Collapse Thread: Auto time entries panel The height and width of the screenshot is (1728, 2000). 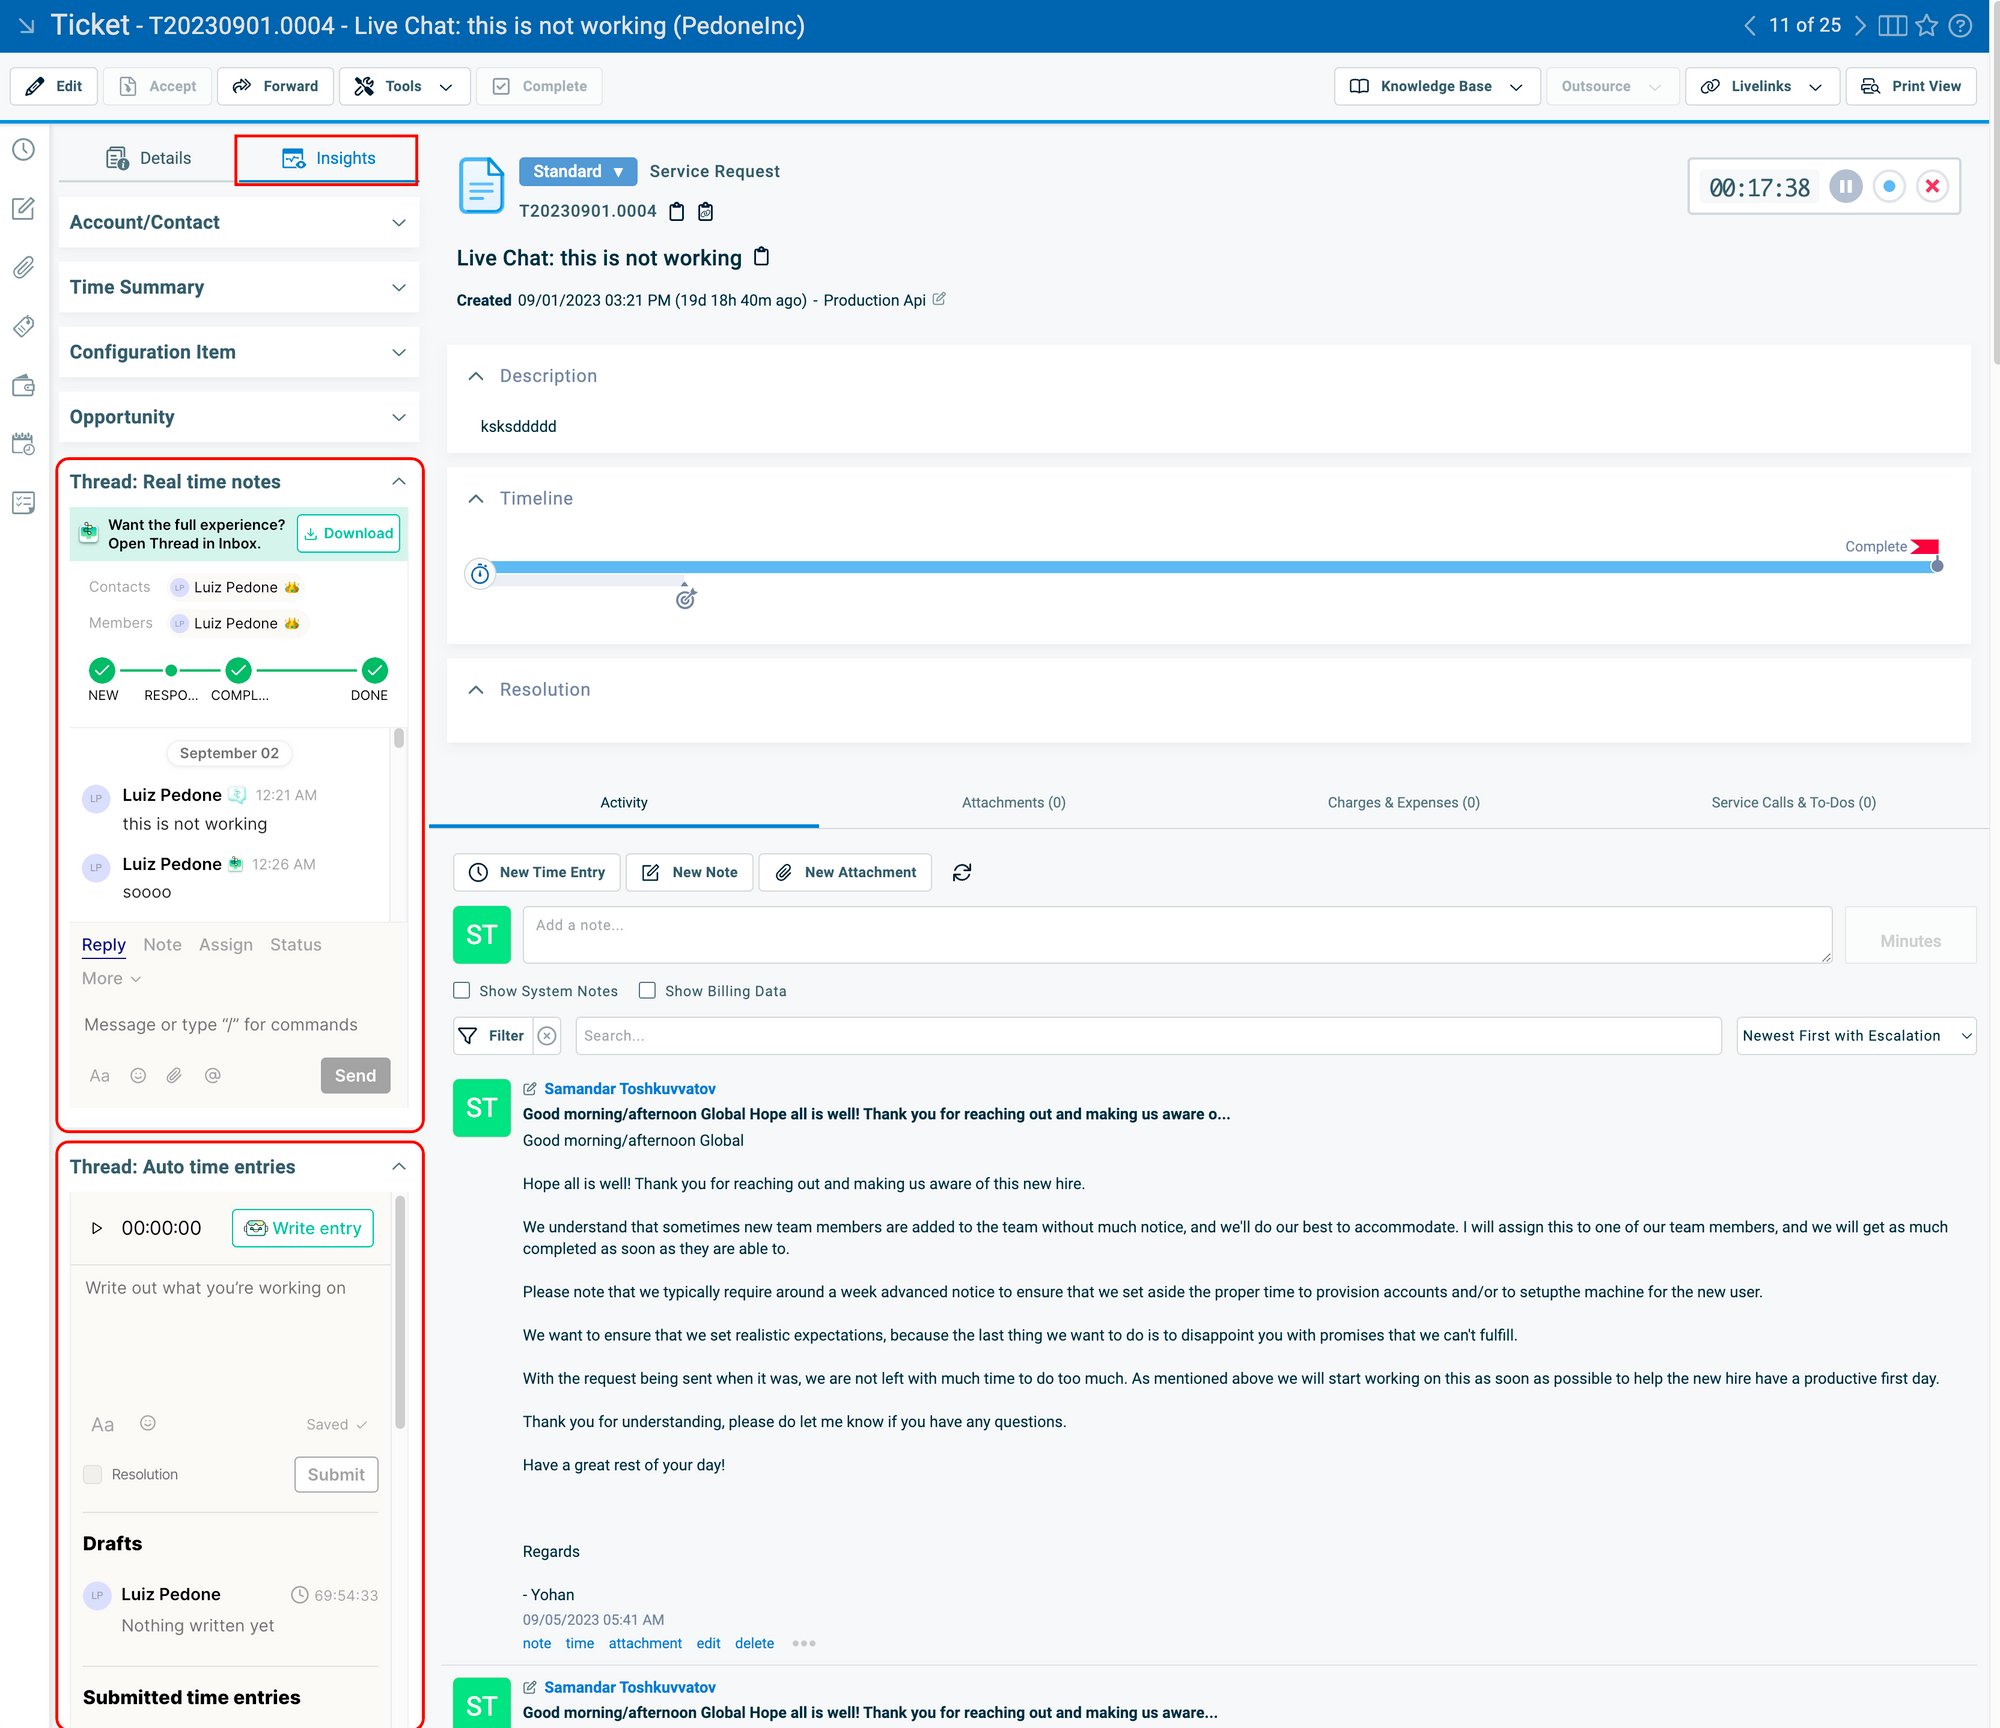point(399,1167)
